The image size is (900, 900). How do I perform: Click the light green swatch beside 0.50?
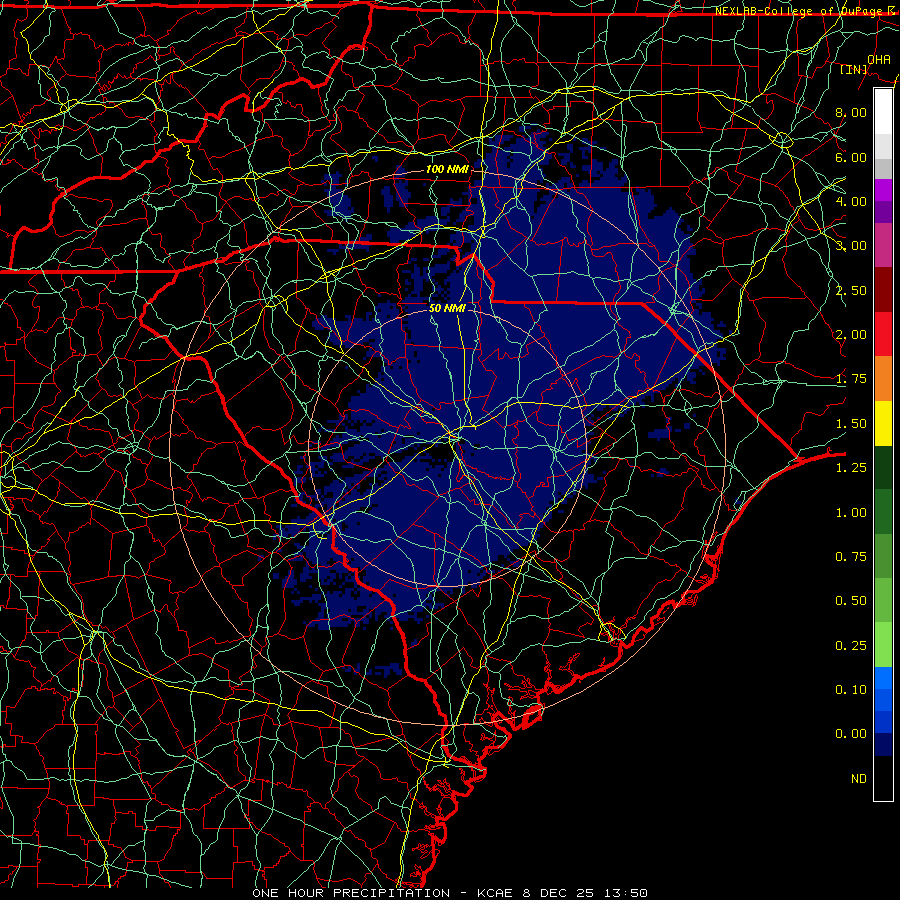tap(883, 600)
